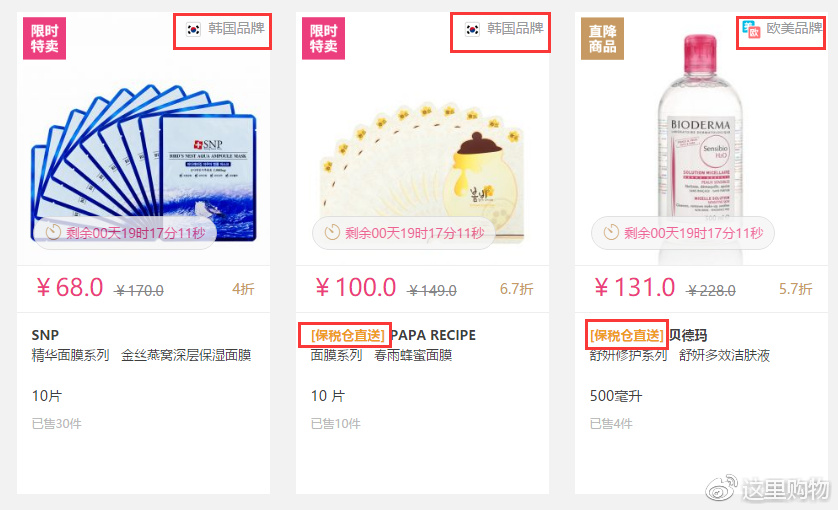The image size is (838, 510).
Task: Click the Korean flag icon on SNP card
Action: click(193, 29)
